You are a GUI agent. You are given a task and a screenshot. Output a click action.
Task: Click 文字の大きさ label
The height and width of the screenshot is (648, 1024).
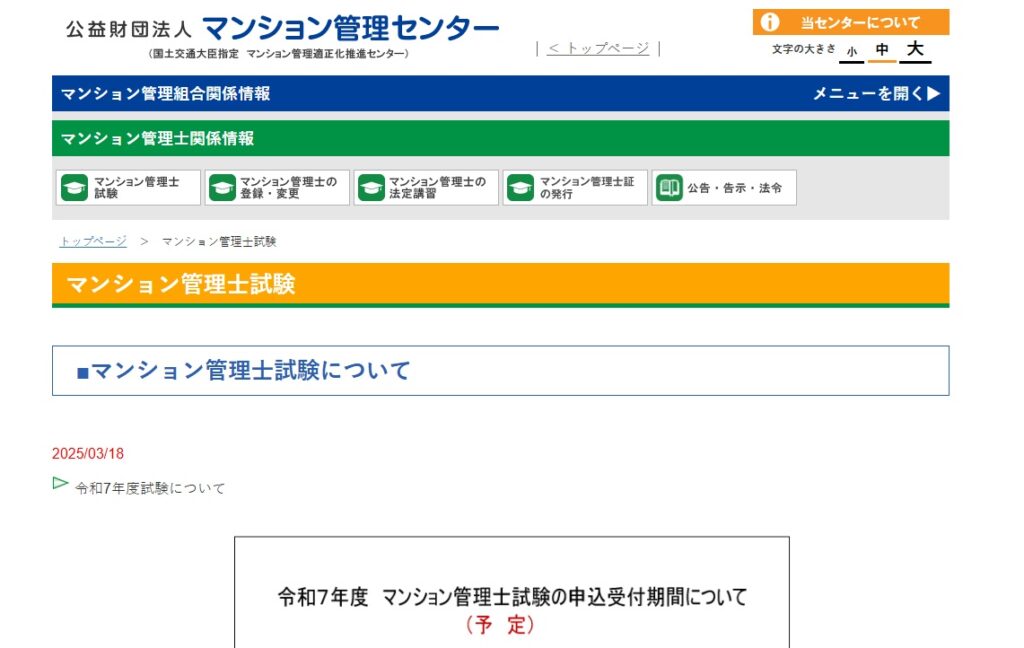(x=803, y=49)
